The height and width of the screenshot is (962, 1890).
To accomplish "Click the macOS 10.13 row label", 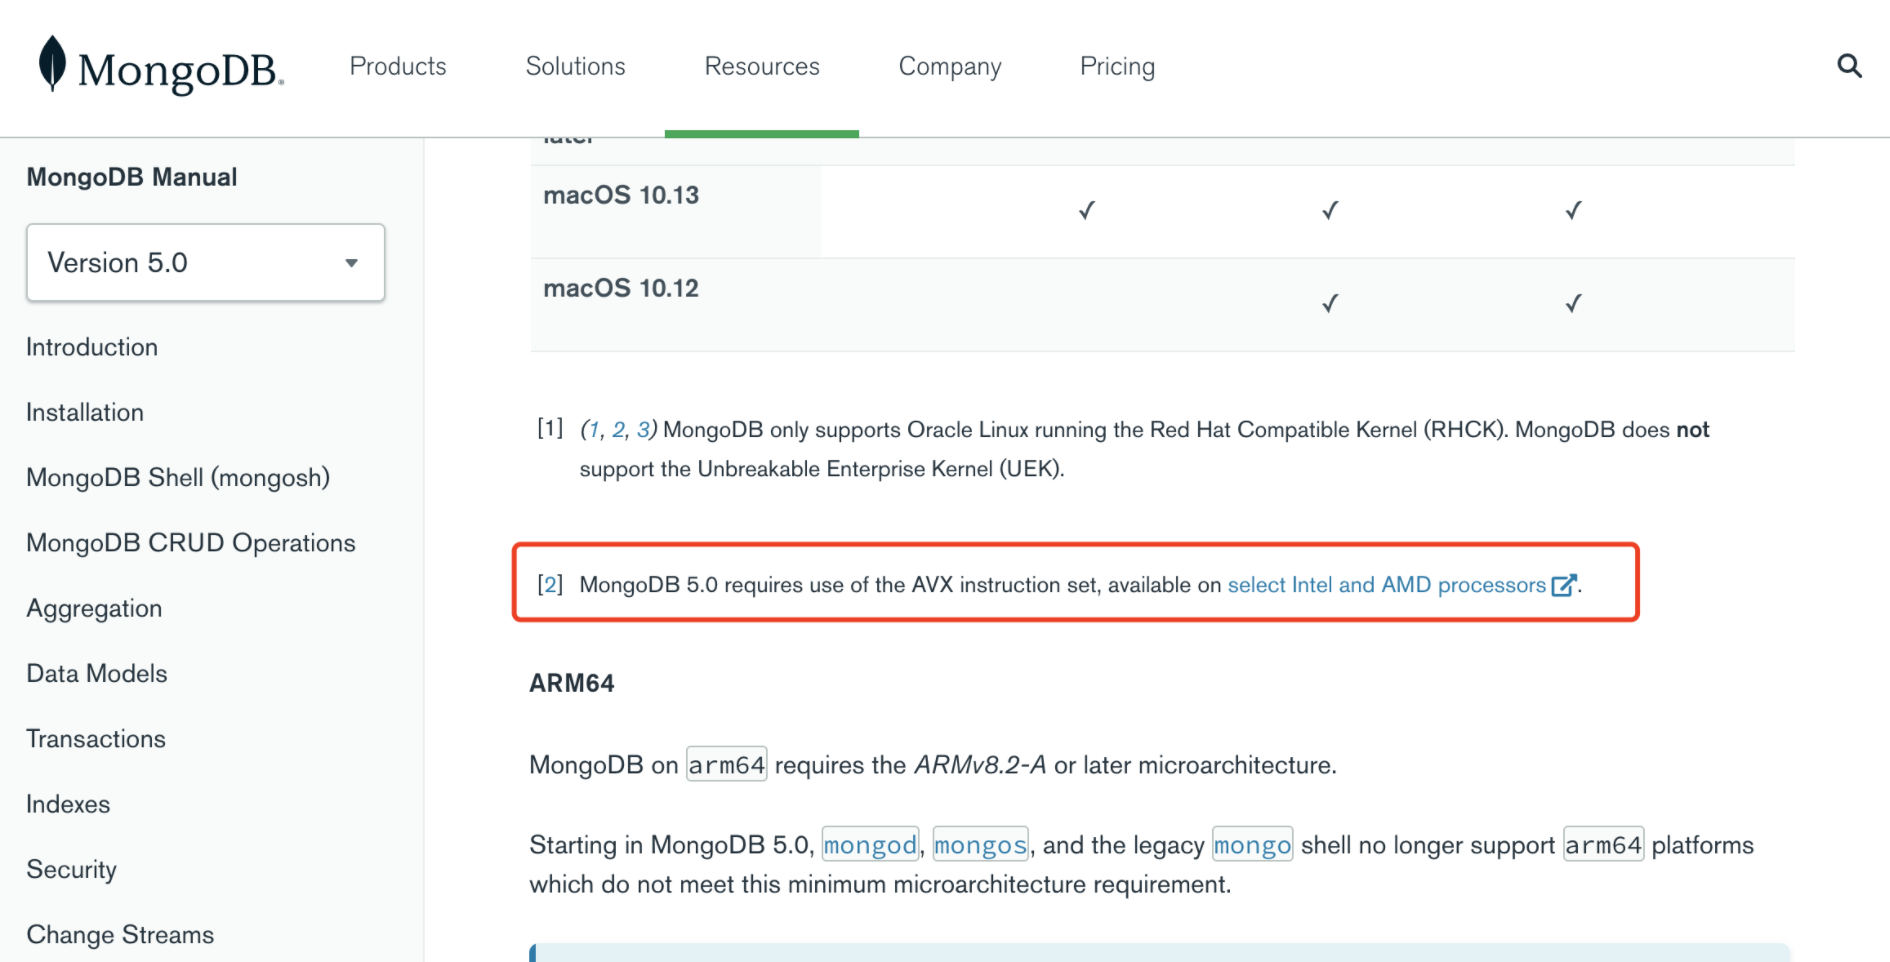I will (x=621, y=195).
